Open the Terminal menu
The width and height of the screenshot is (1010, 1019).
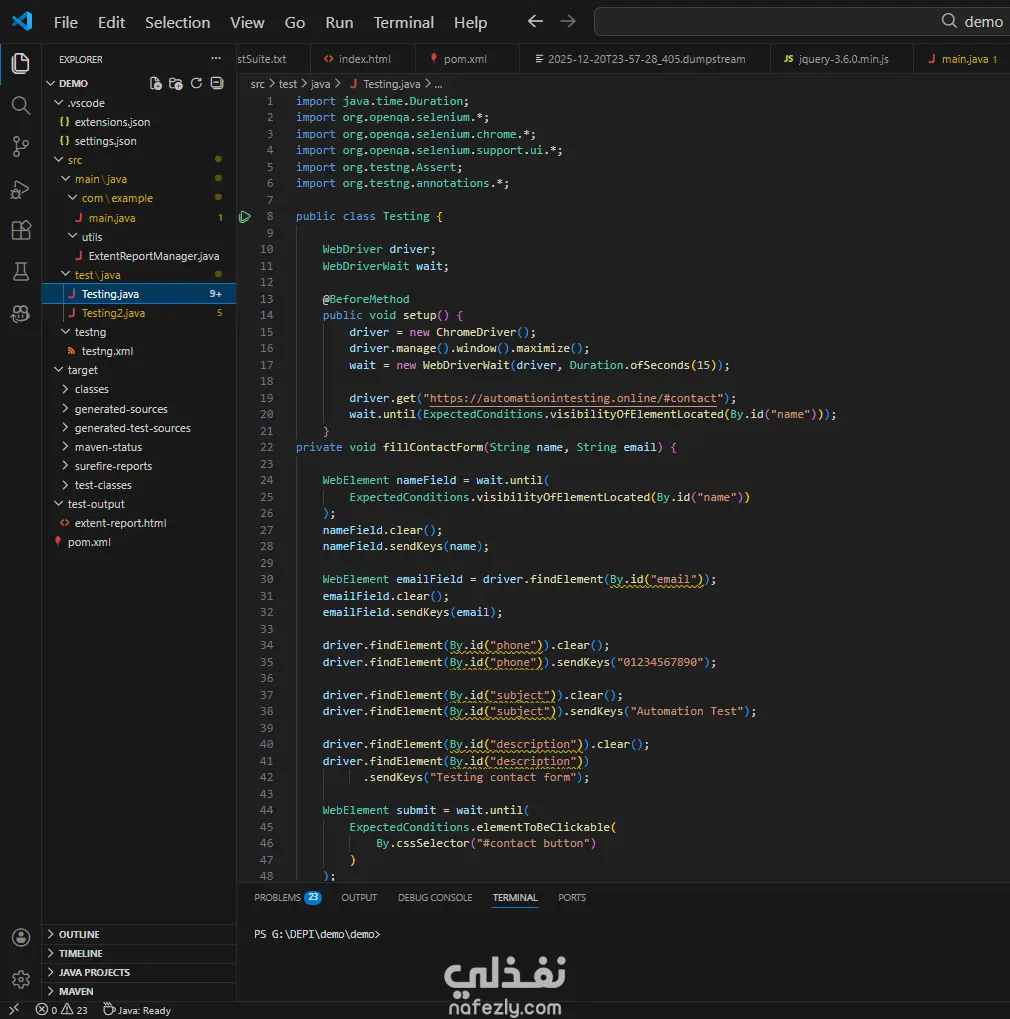[404, 22]
